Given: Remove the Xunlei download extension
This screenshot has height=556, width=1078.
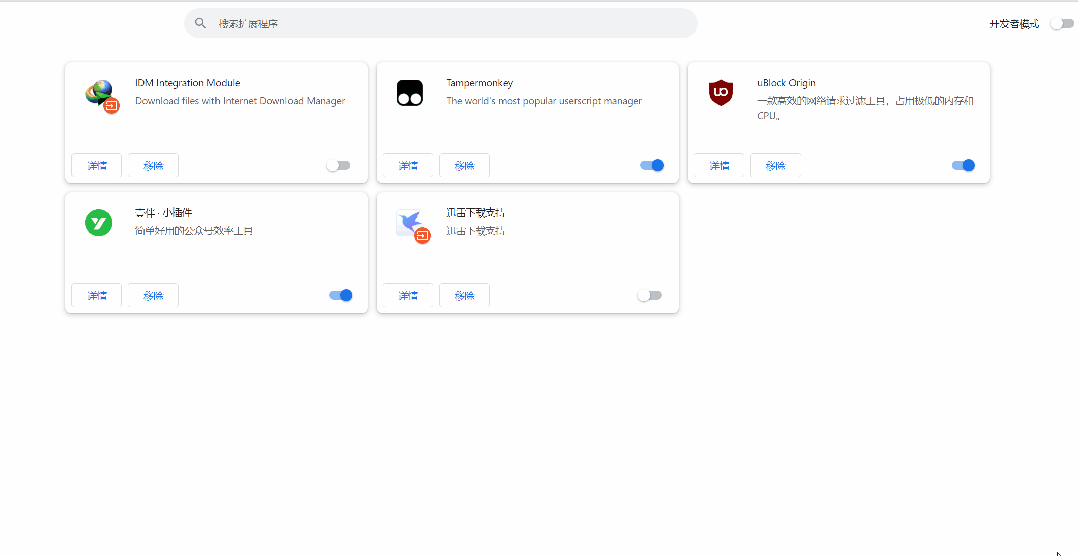Looking at the screenshot, I should pyautogui.click(x=464, y=296).
